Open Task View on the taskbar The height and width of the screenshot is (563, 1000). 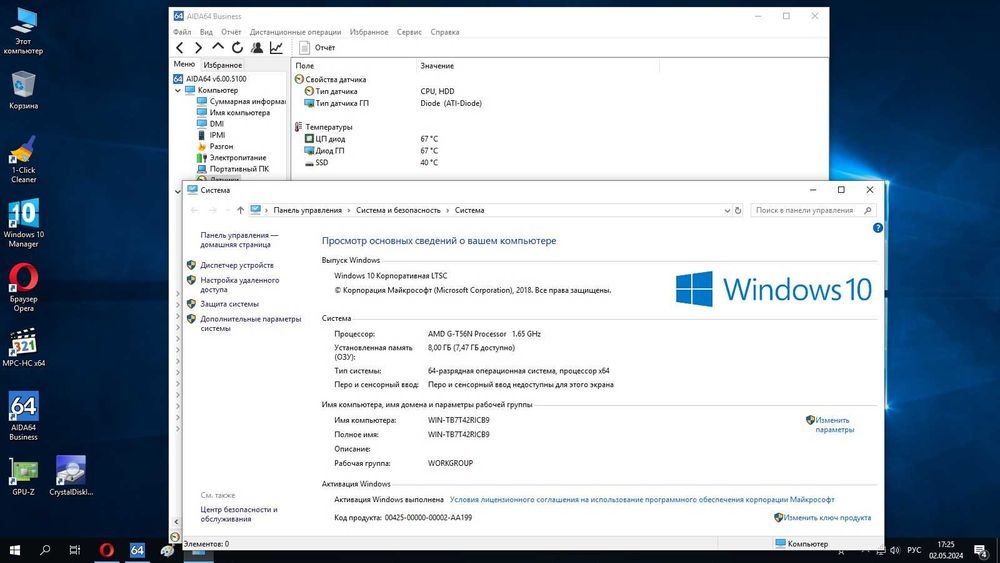pyautogui.click(x=75, y=550)
